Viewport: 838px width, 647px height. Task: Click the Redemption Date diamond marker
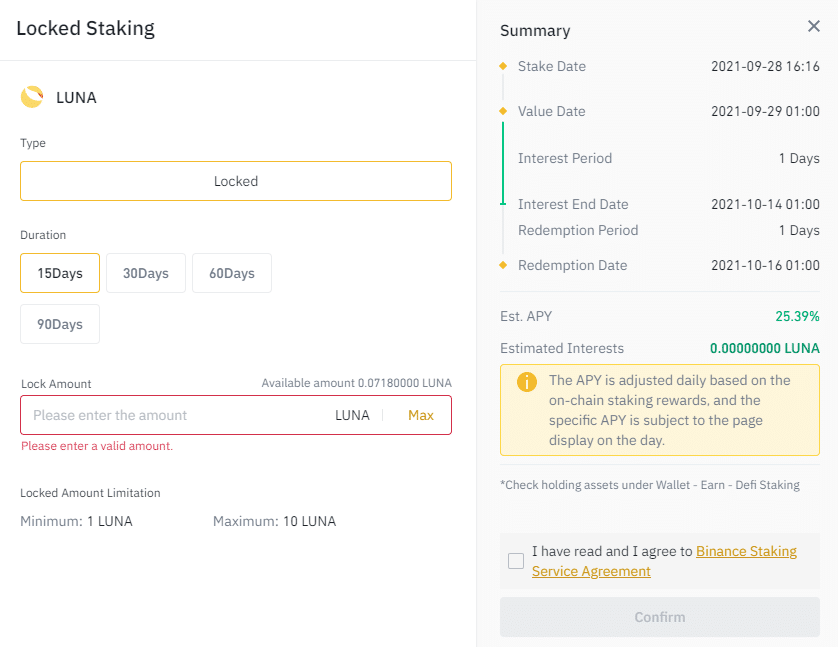pos(503,265)
